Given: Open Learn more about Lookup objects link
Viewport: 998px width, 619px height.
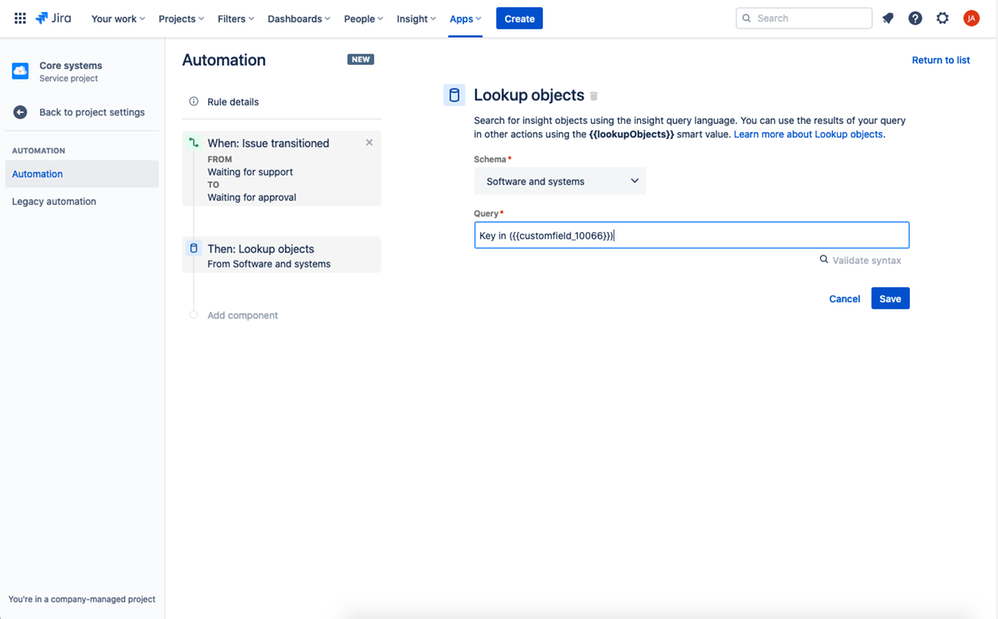Looking at the screenshot, I should tap(808, 134).
